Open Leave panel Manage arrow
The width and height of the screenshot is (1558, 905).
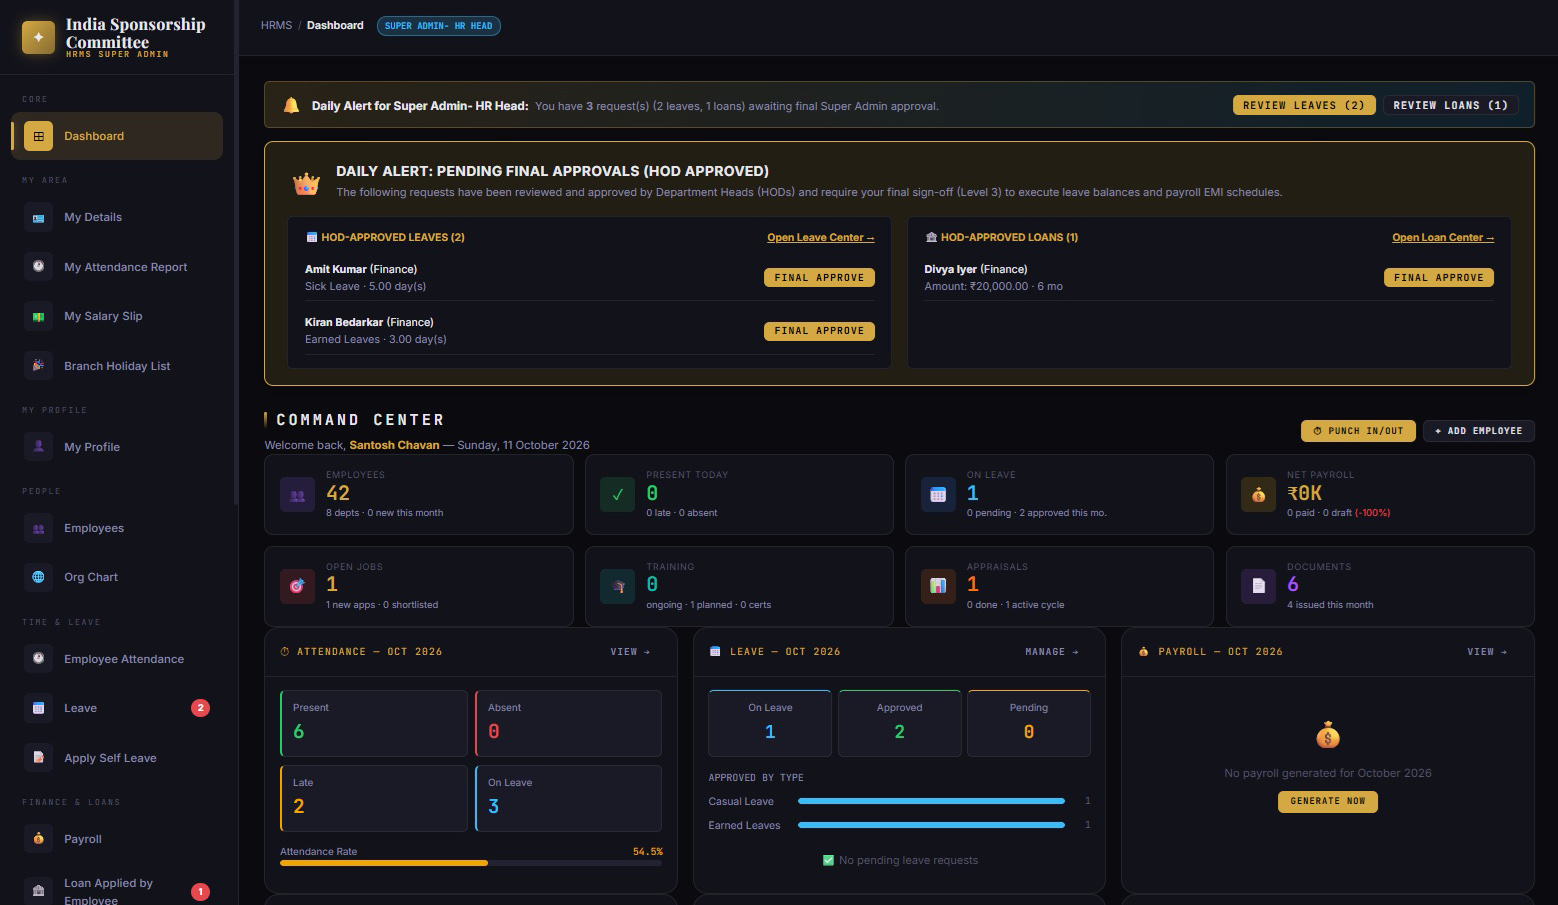click(x=1052, y=652)
